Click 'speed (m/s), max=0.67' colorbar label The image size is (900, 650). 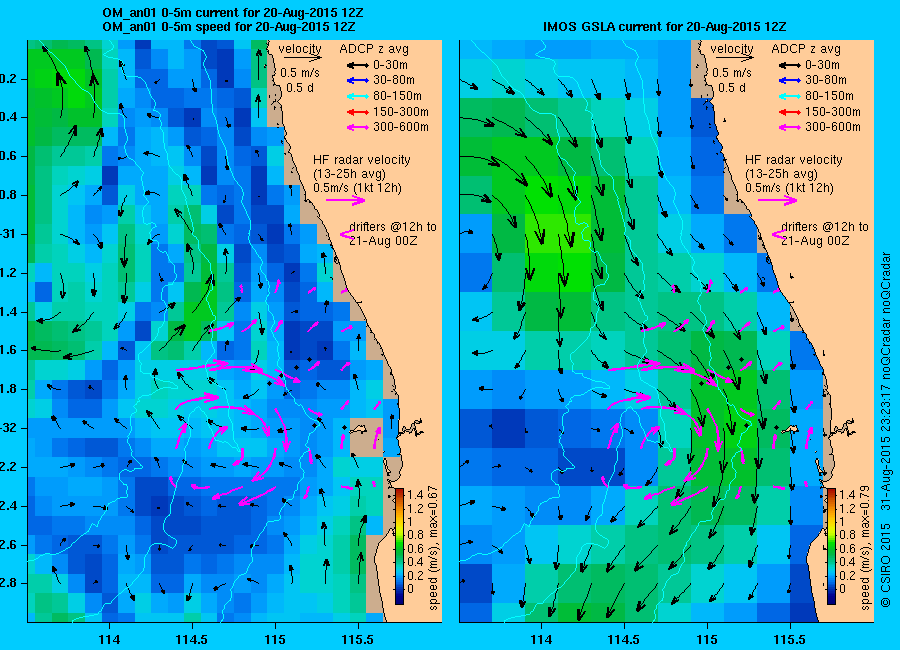pyautogui.click(x=433, y=548)
